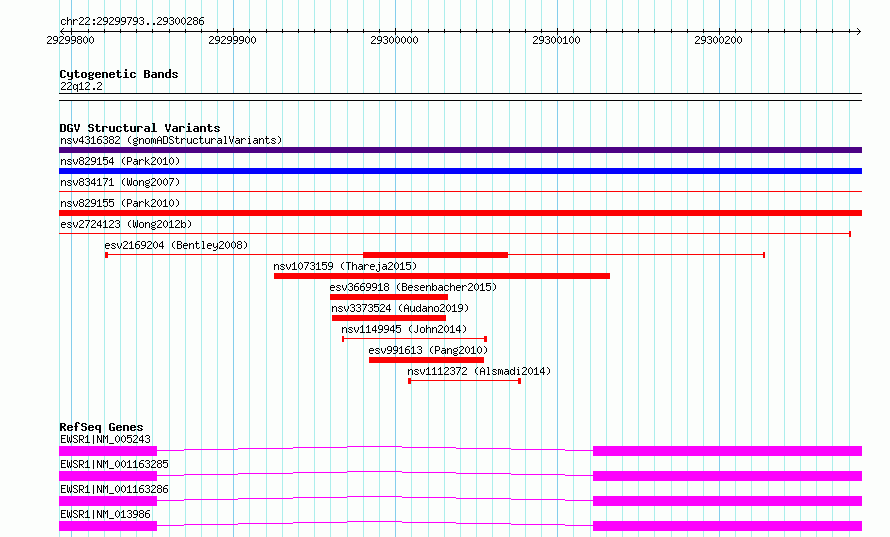The height and width of the screenshot is (537, 890).
Task: Click the esv3669918 (Besenbacher2015) label
Action: (413, 287)
